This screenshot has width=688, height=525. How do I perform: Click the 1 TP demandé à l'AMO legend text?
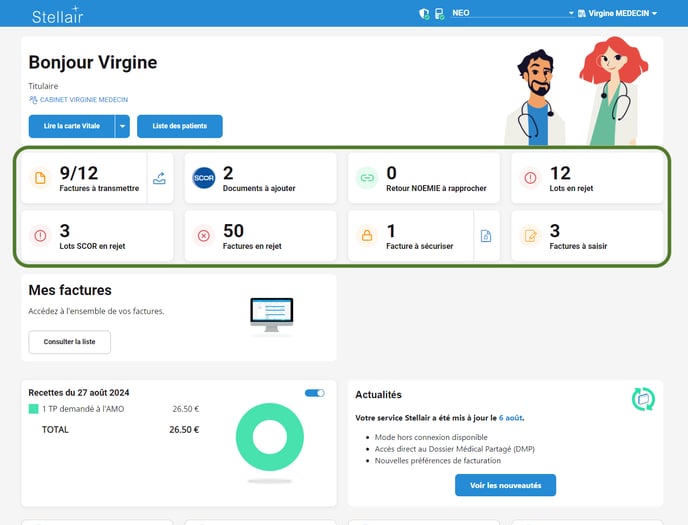coord(83,409)
